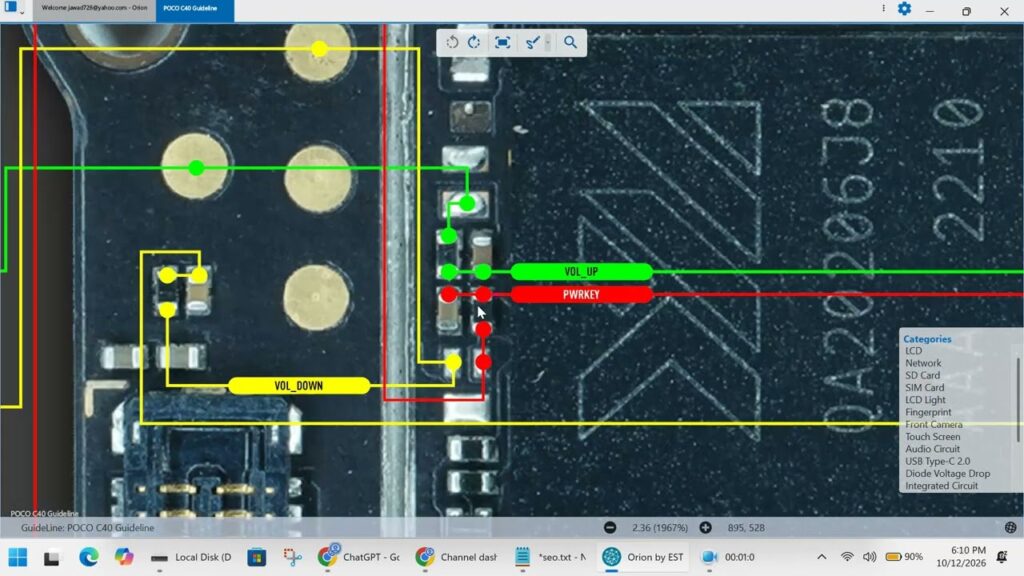Open the SD Card category

pos(922,376)
